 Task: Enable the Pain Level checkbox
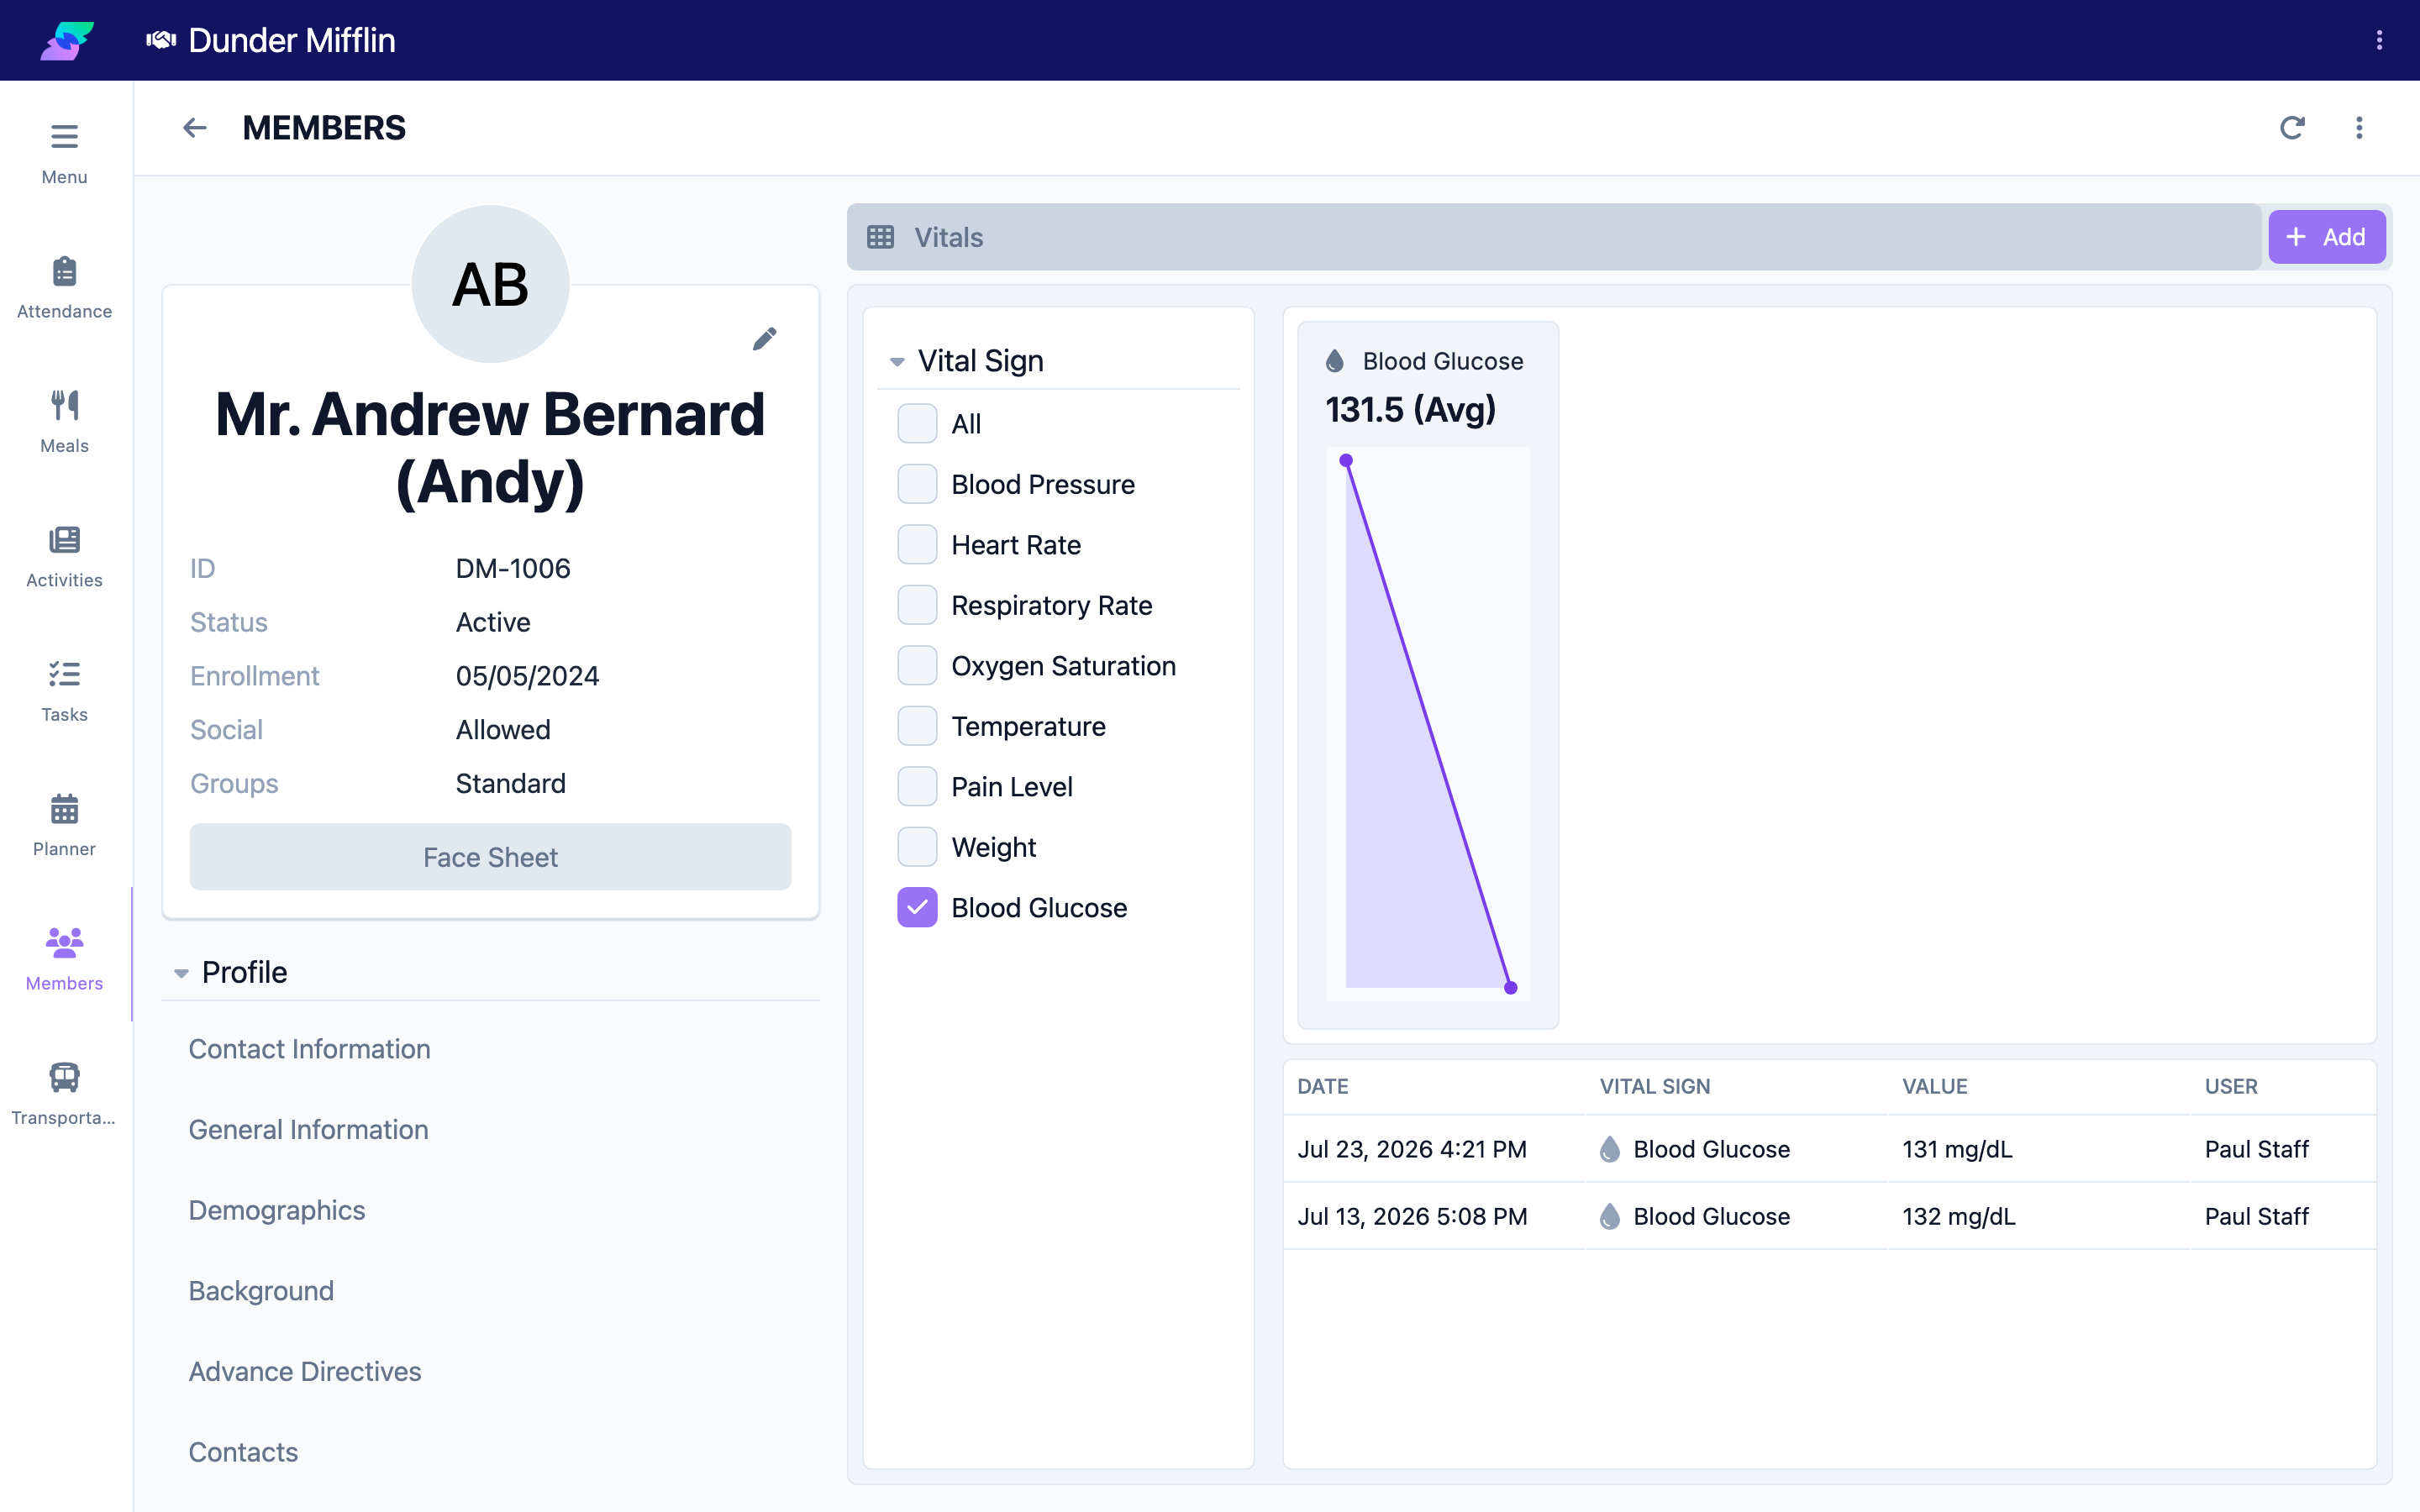(x=917, y=787)
